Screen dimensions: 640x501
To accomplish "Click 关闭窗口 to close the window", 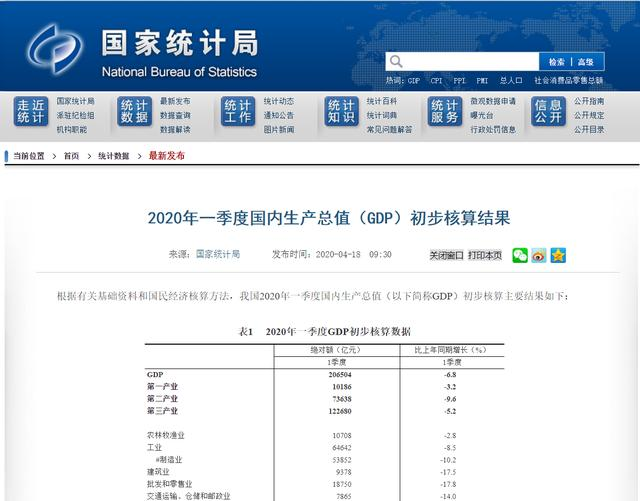I will (446, 256).
